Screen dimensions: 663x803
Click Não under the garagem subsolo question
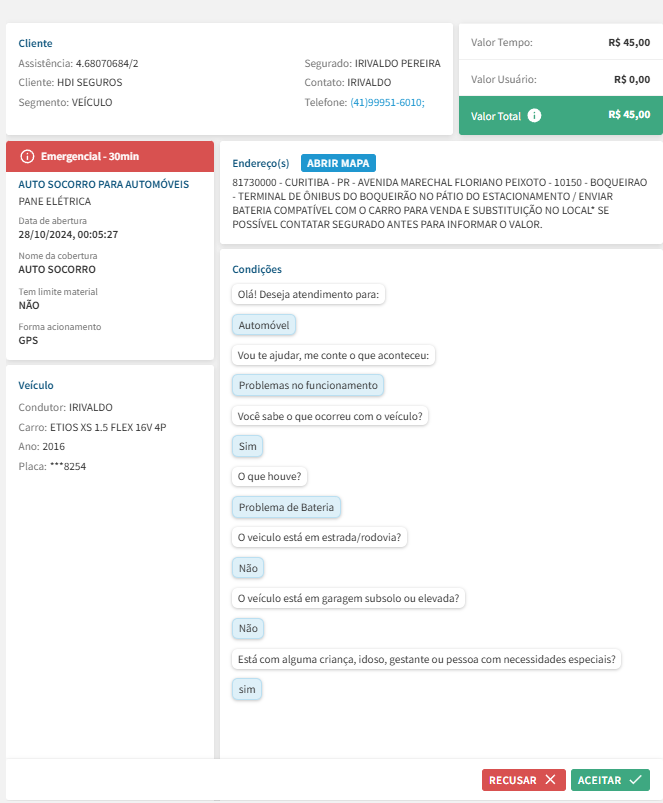pyautogui.click(x=247, y=629)
